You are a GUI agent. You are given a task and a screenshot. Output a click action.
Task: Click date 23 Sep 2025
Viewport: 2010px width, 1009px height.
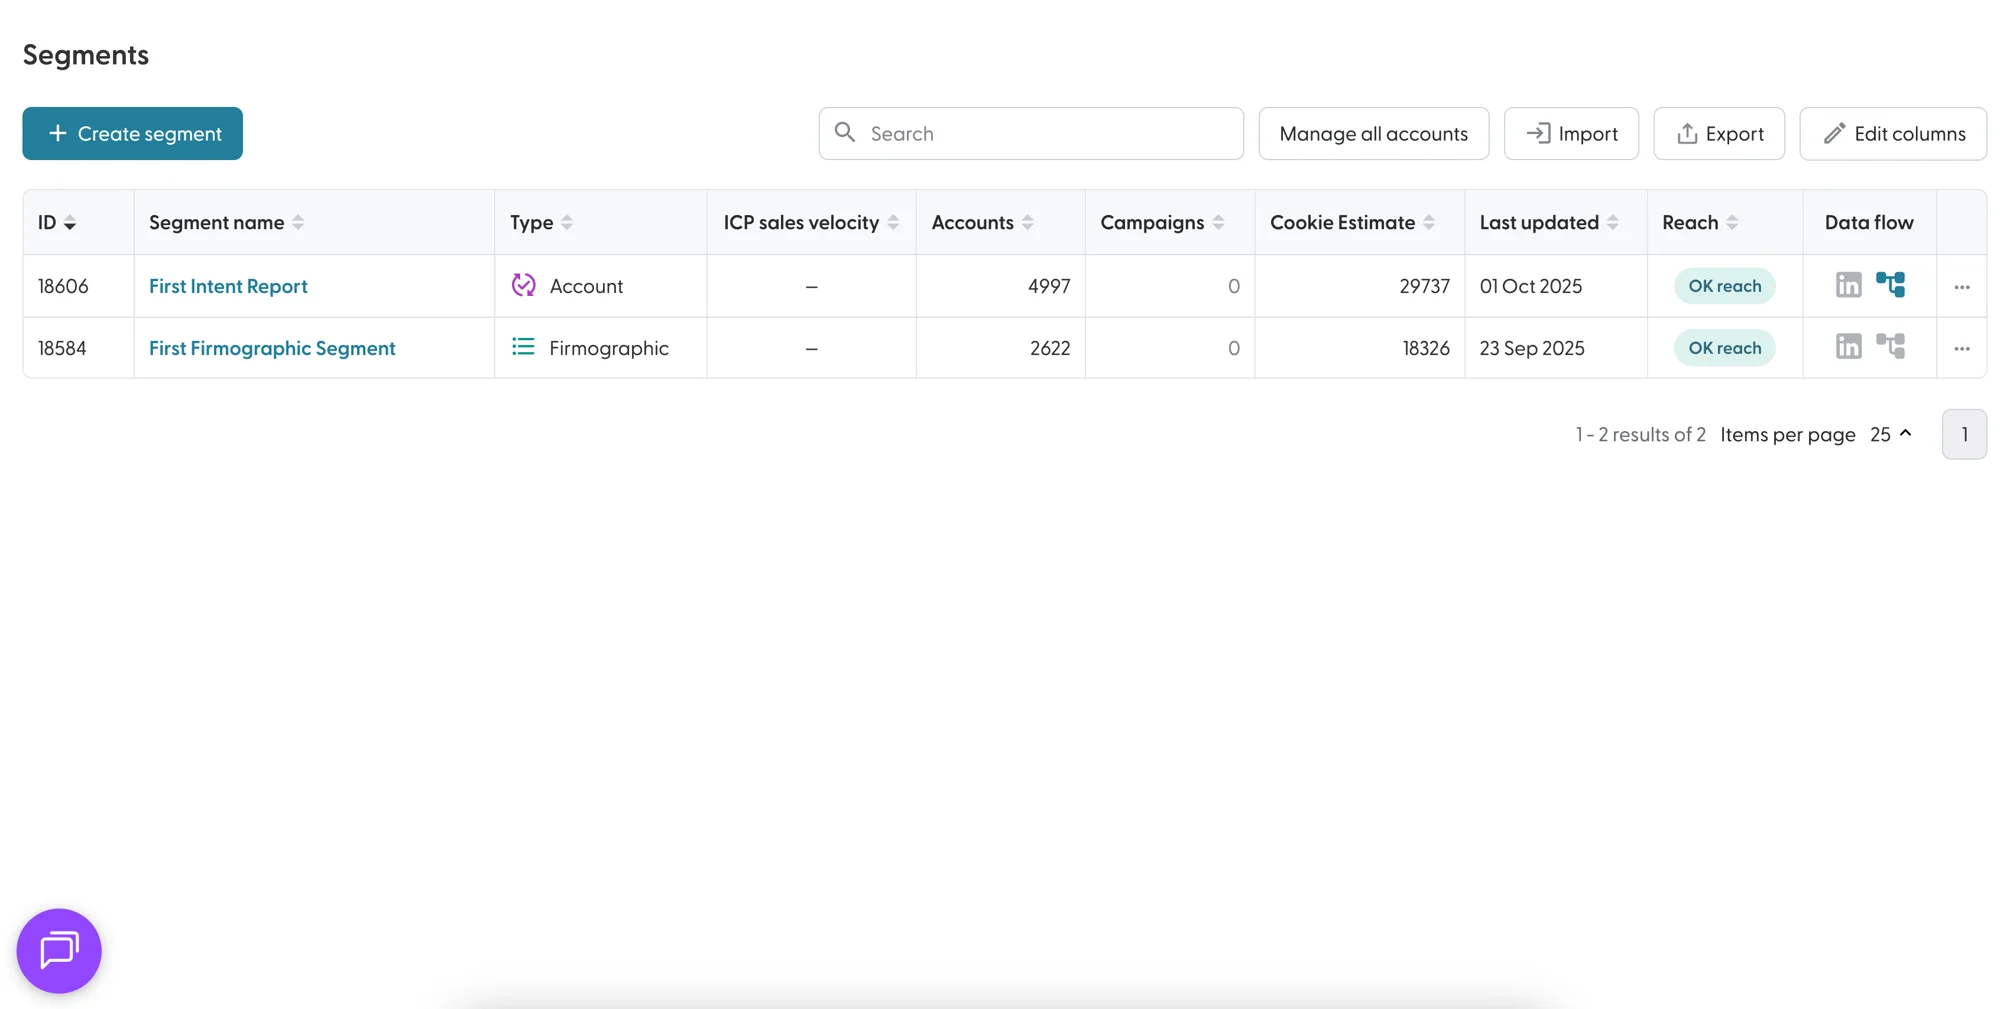1532,348
